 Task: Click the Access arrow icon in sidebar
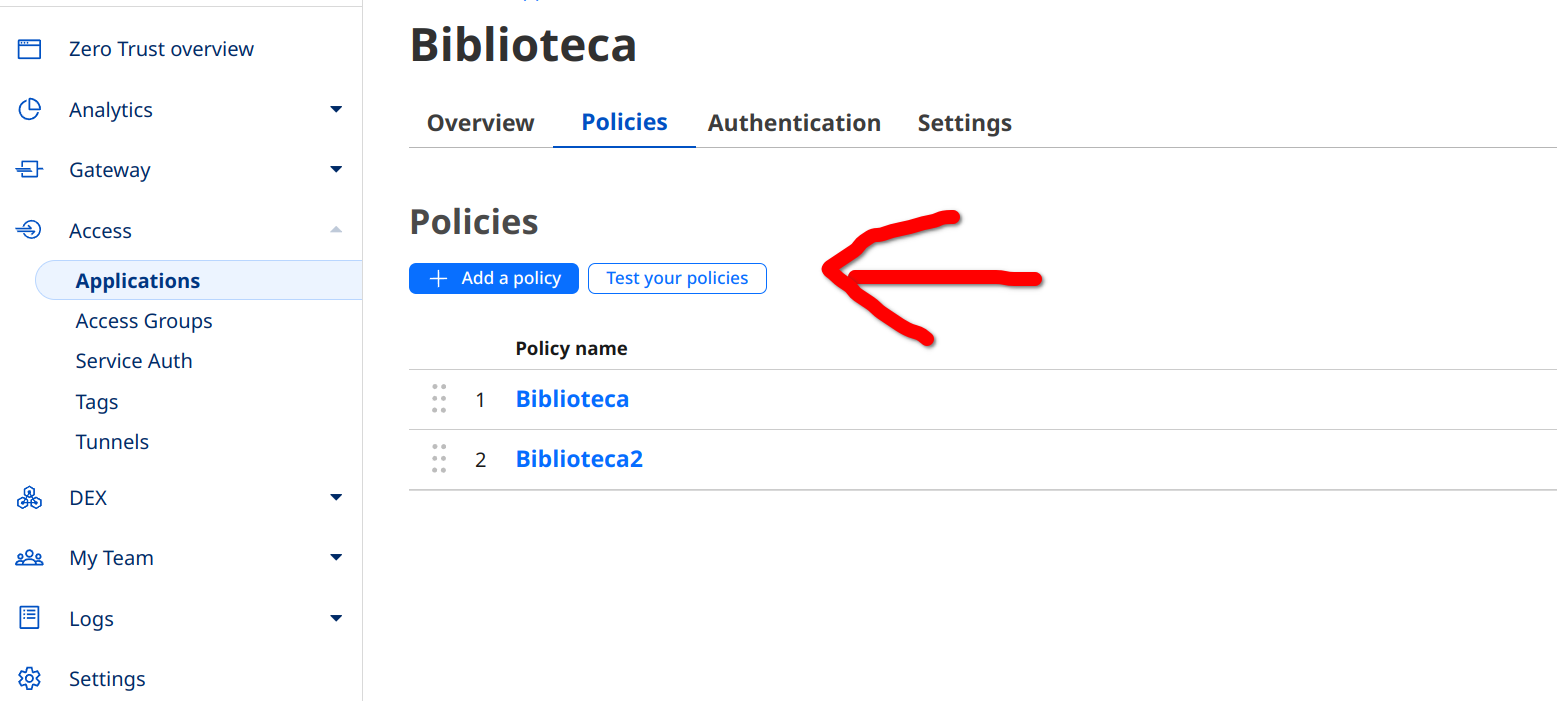(x=30, y=231)
